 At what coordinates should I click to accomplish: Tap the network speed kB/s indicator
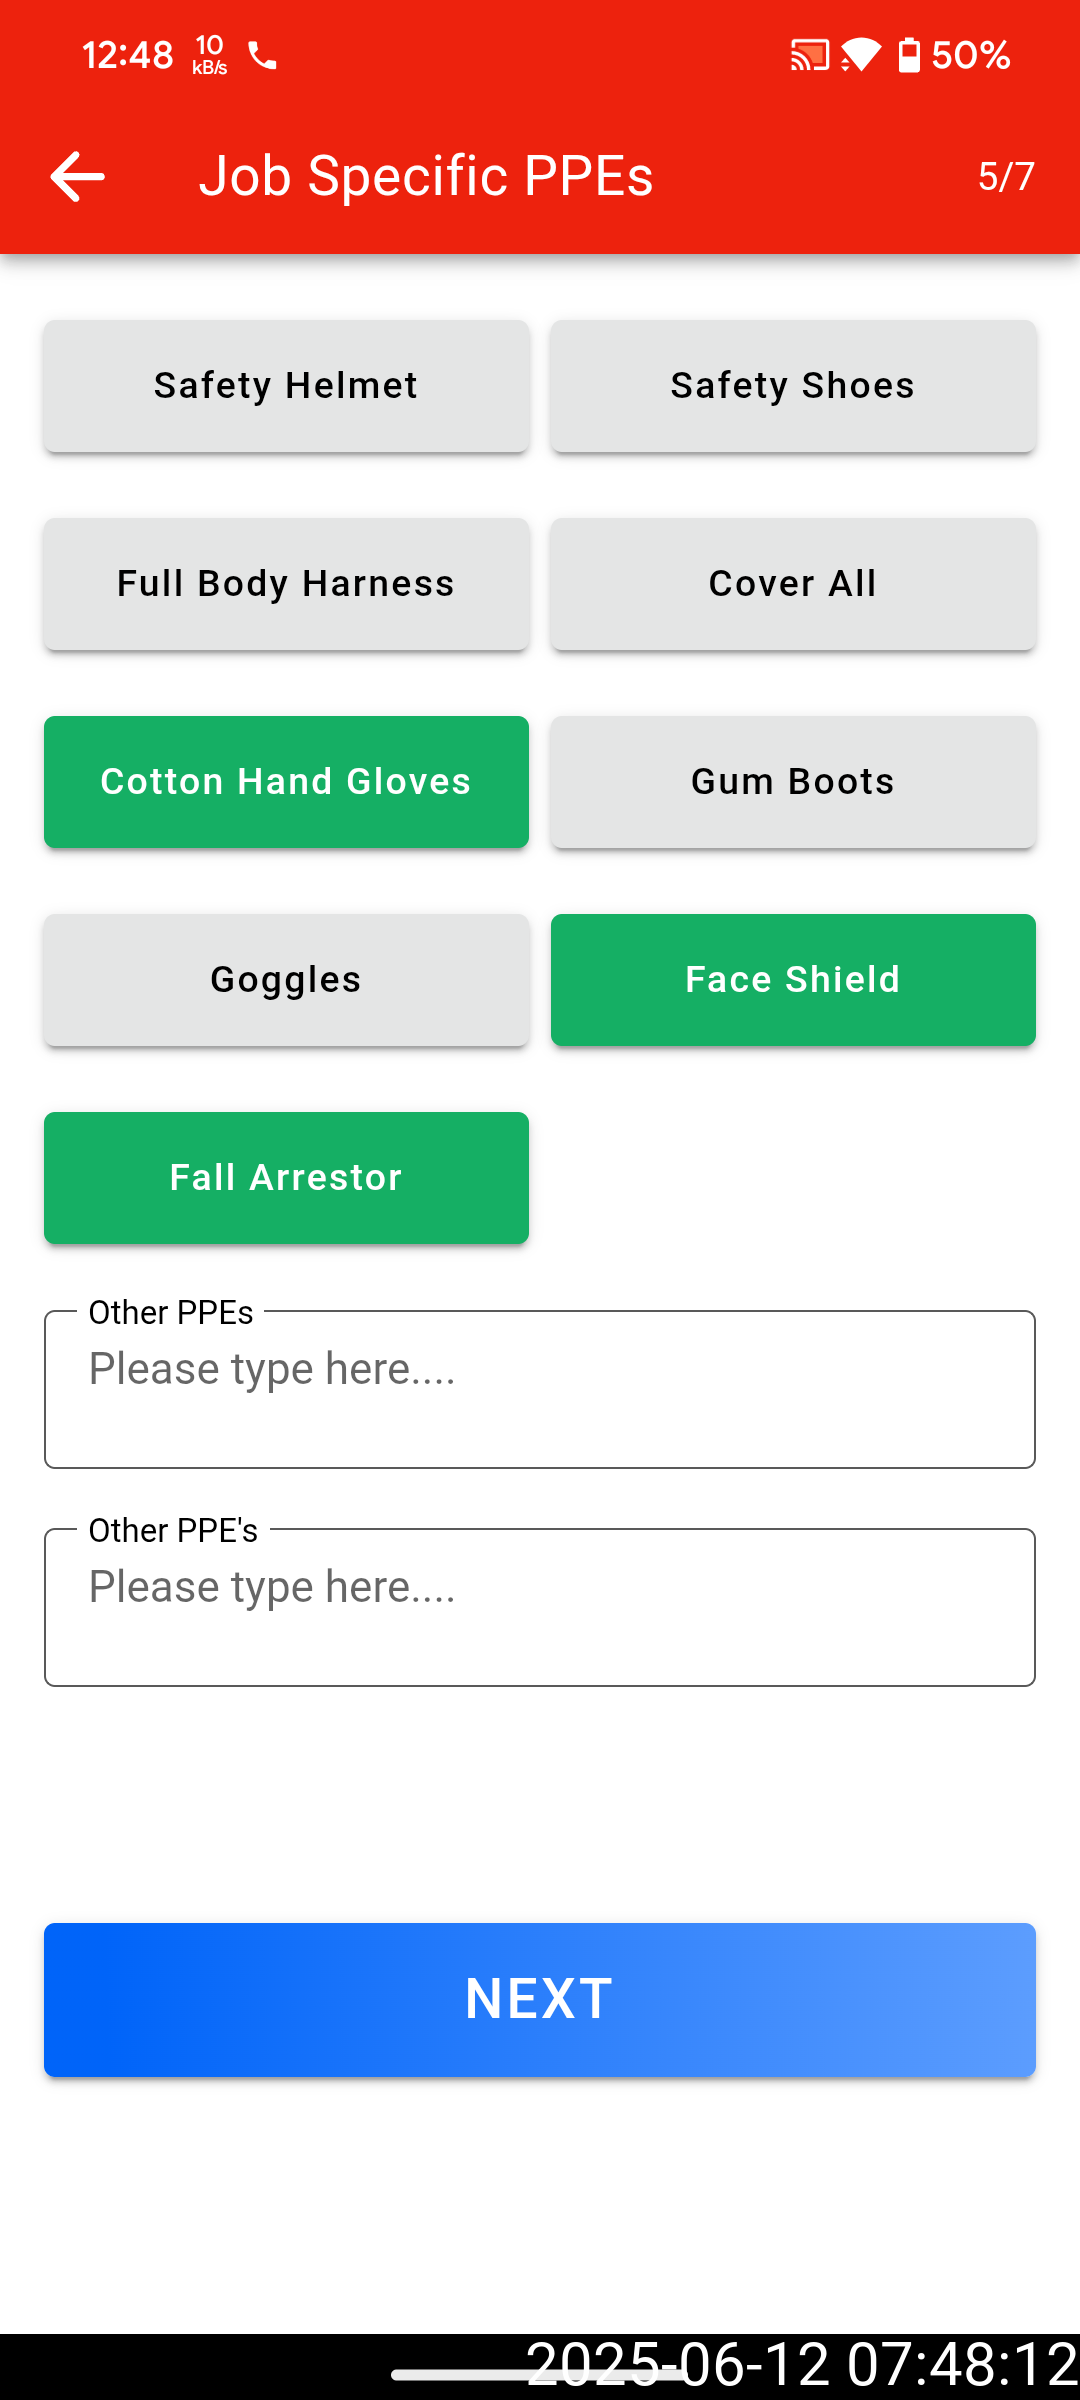tap(210, 55)
